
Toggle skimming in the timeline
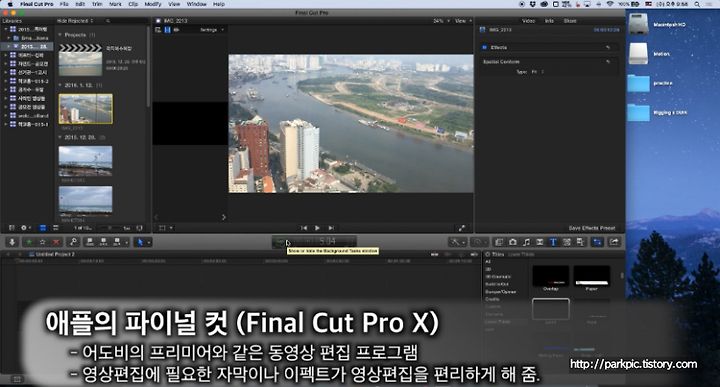pyautogui.click(x=434, y=254)
